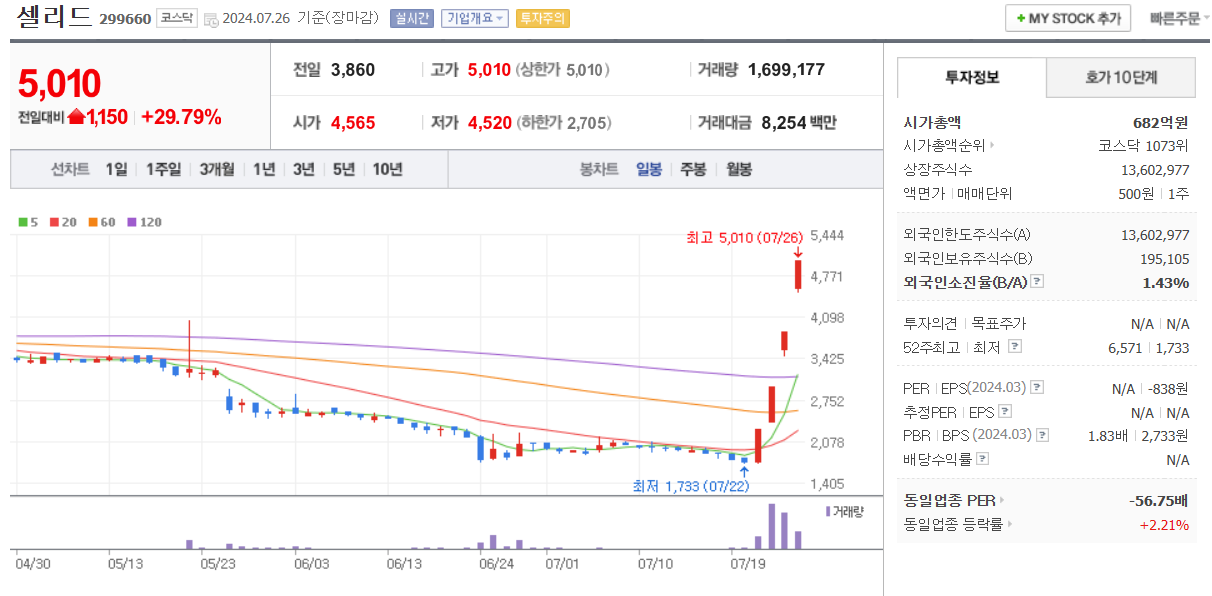Select the 1일 line chart period
The image size is (1212, 596).
pyautogui.click(x=117, y=169)
